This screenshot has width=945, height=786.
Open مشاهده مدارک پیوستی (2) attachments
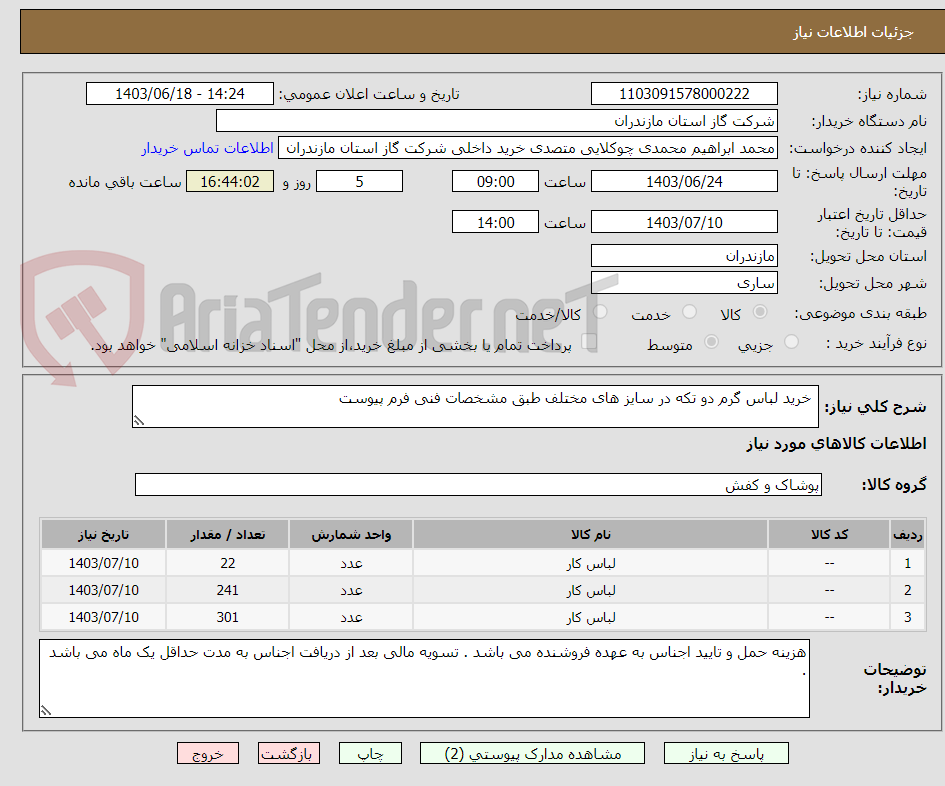pos(532,753)
